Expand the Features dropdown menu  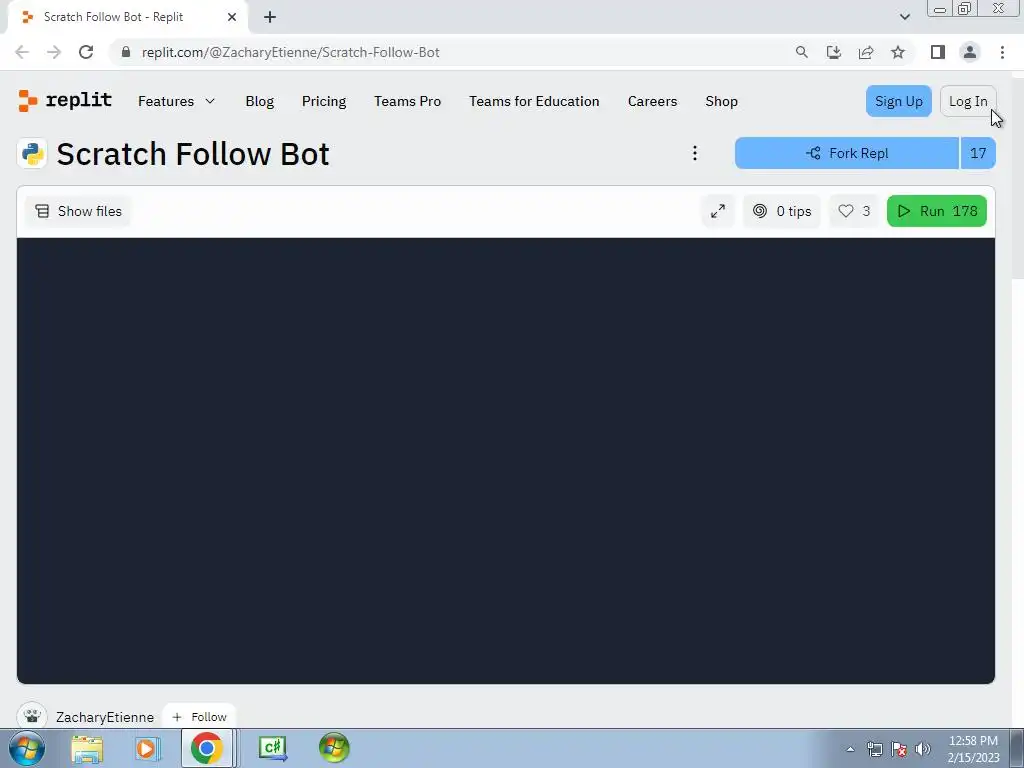(176, 101)
